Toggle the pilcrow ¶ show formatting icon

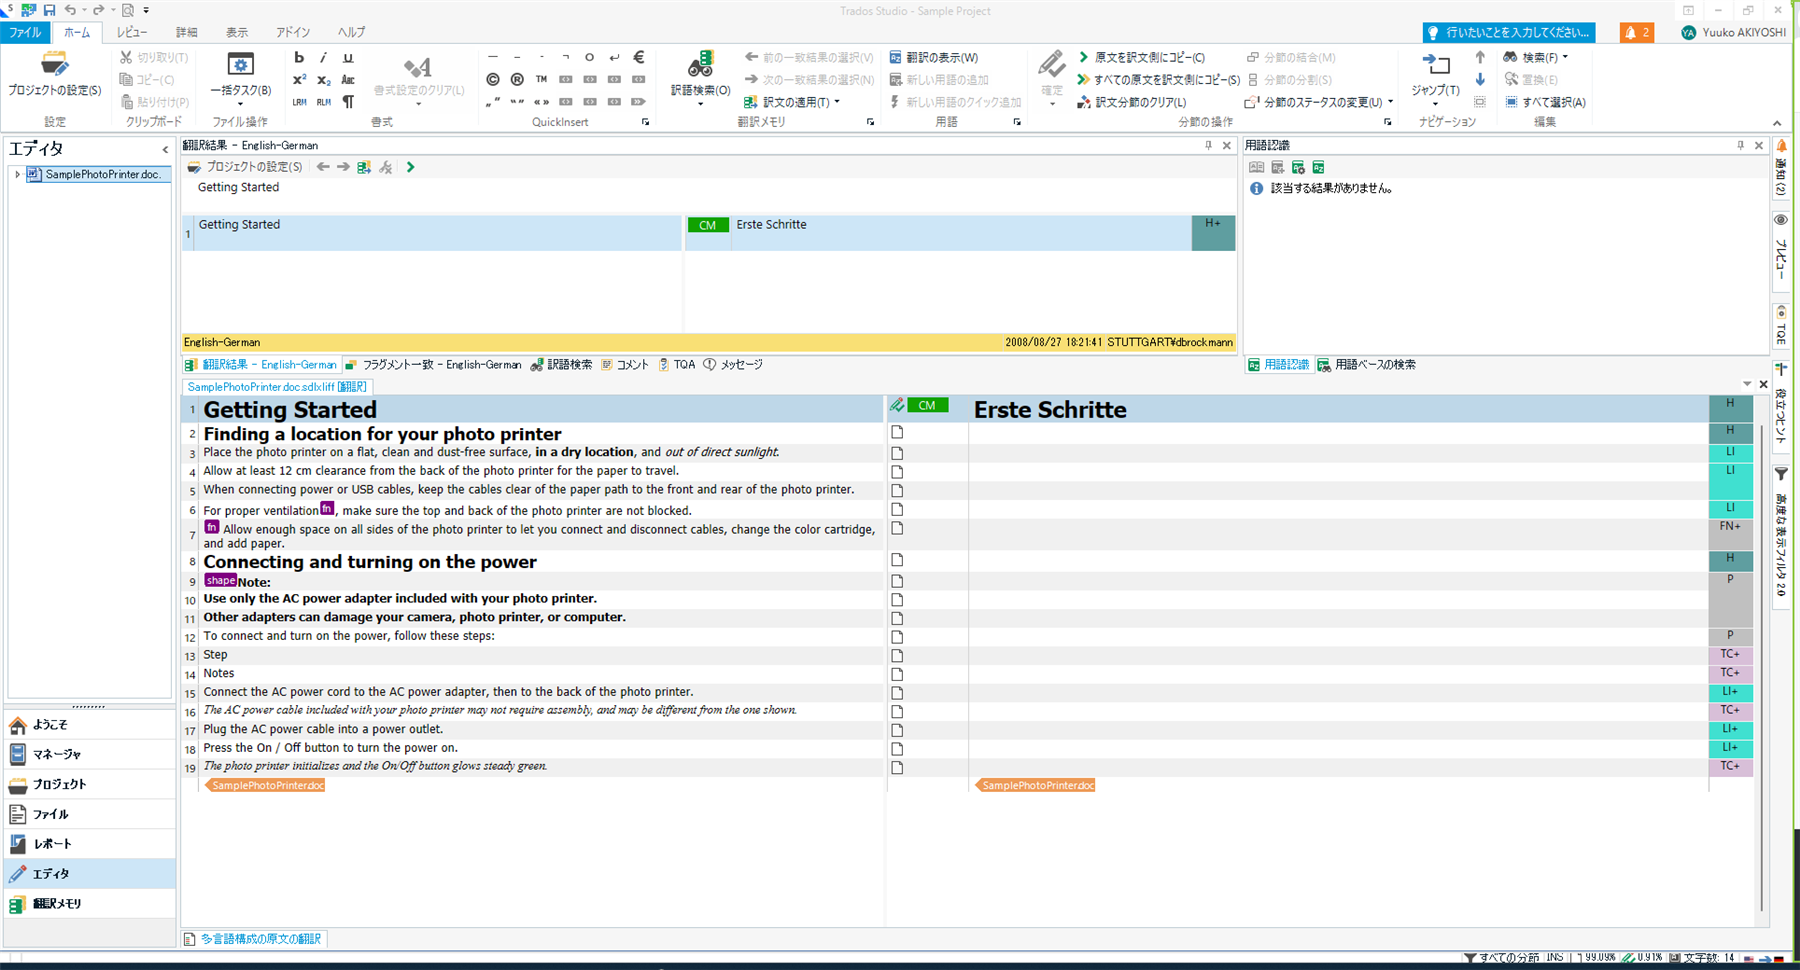[x=348, y=102]
